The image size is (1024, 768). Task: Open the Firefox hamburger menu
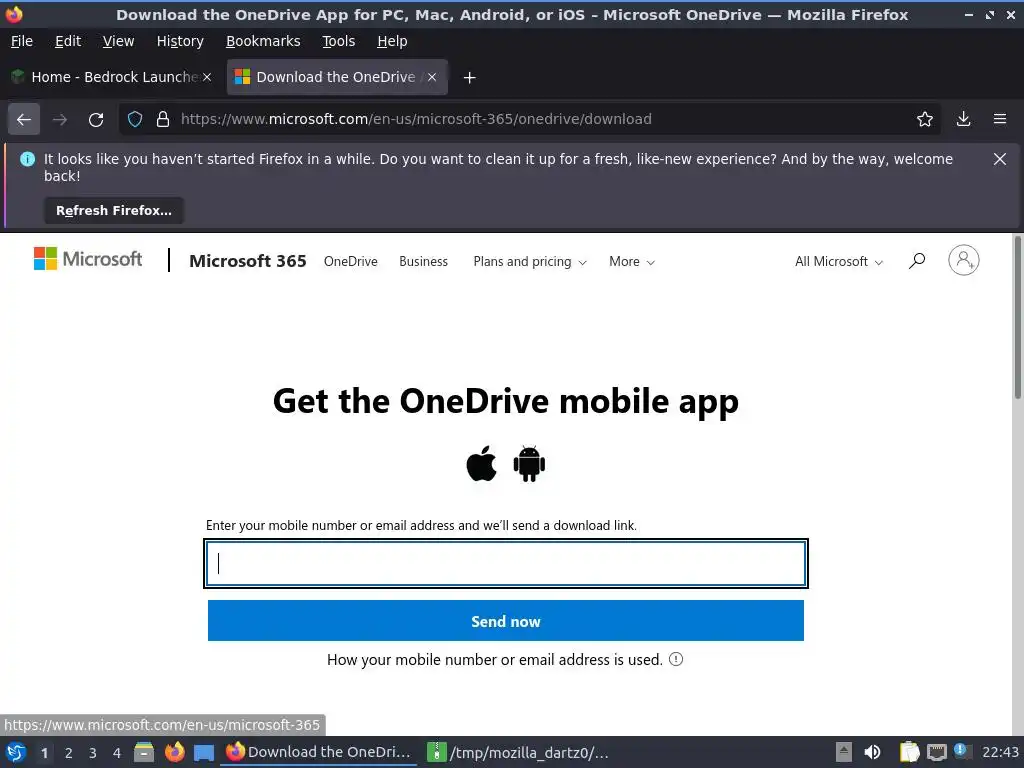point(1000,119)
